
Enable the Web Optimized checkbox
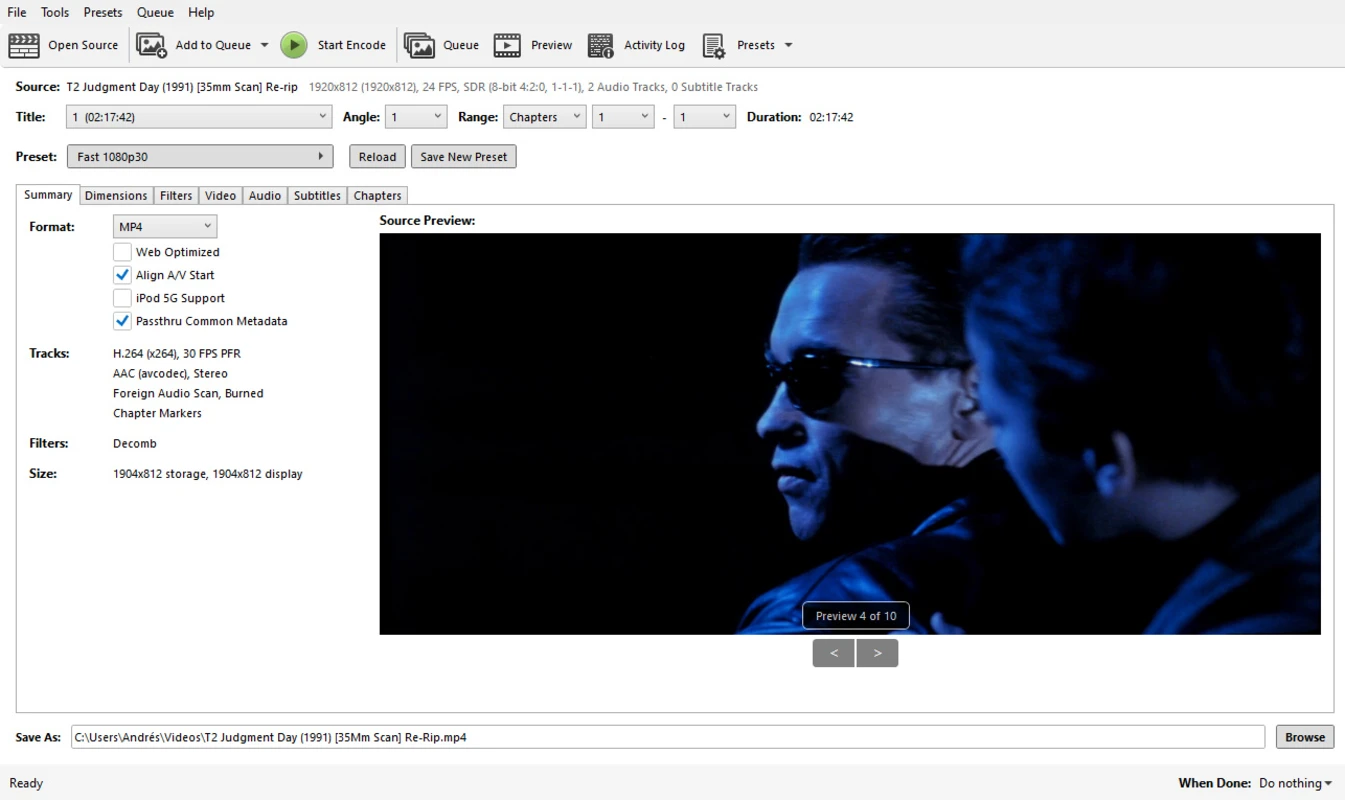coord(122,252)
